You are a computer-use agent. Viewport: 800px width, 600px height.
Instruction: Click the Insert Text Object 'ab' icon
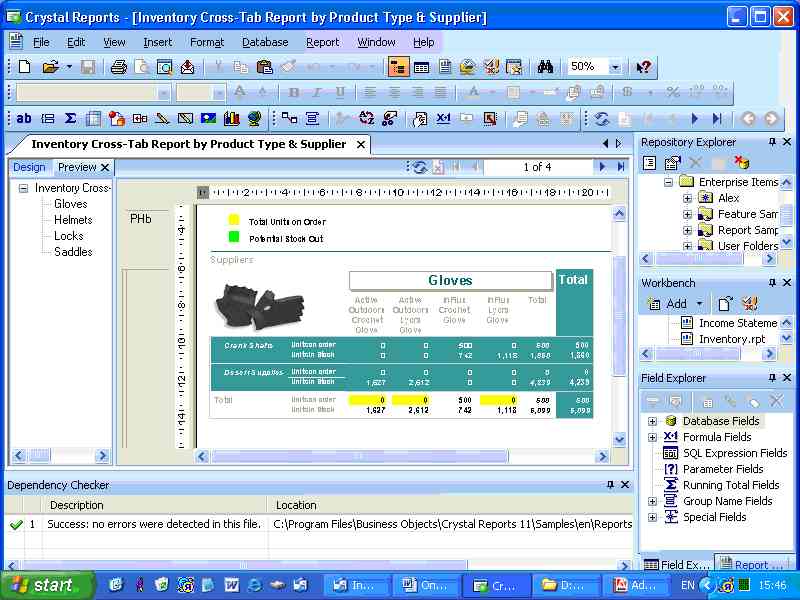click(24, 118)
